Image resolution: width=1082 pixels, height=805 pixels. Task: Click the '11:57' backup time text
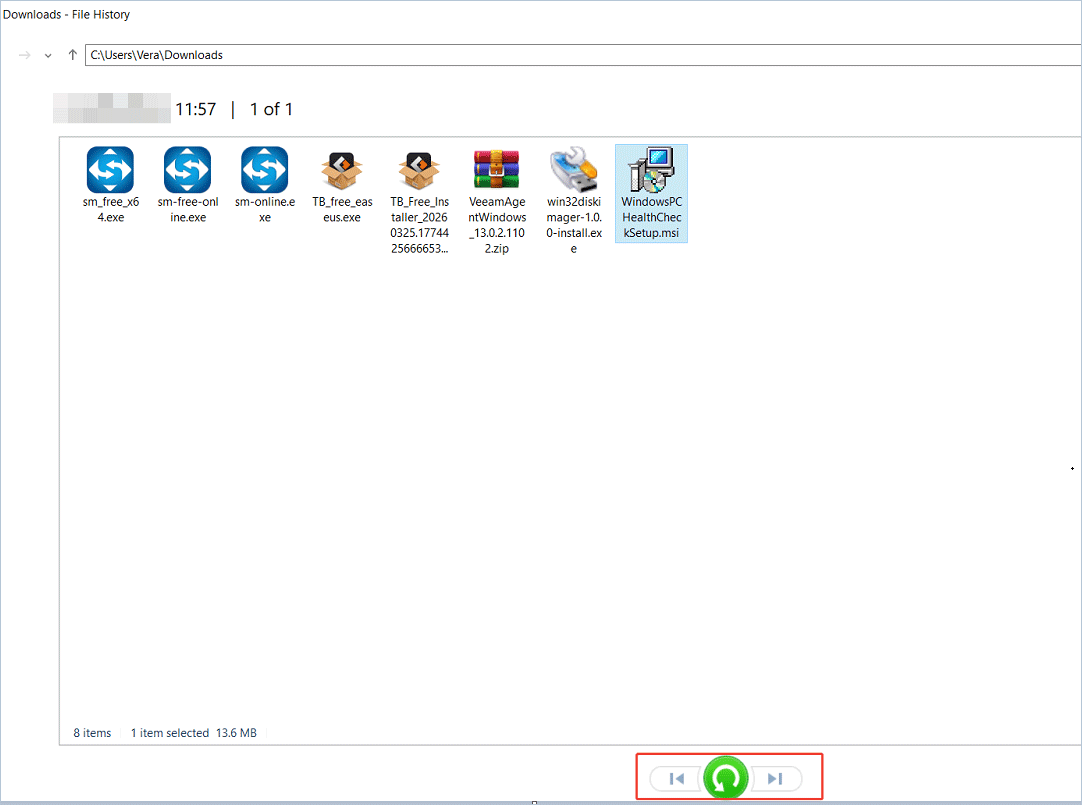(x=195, y=109)
